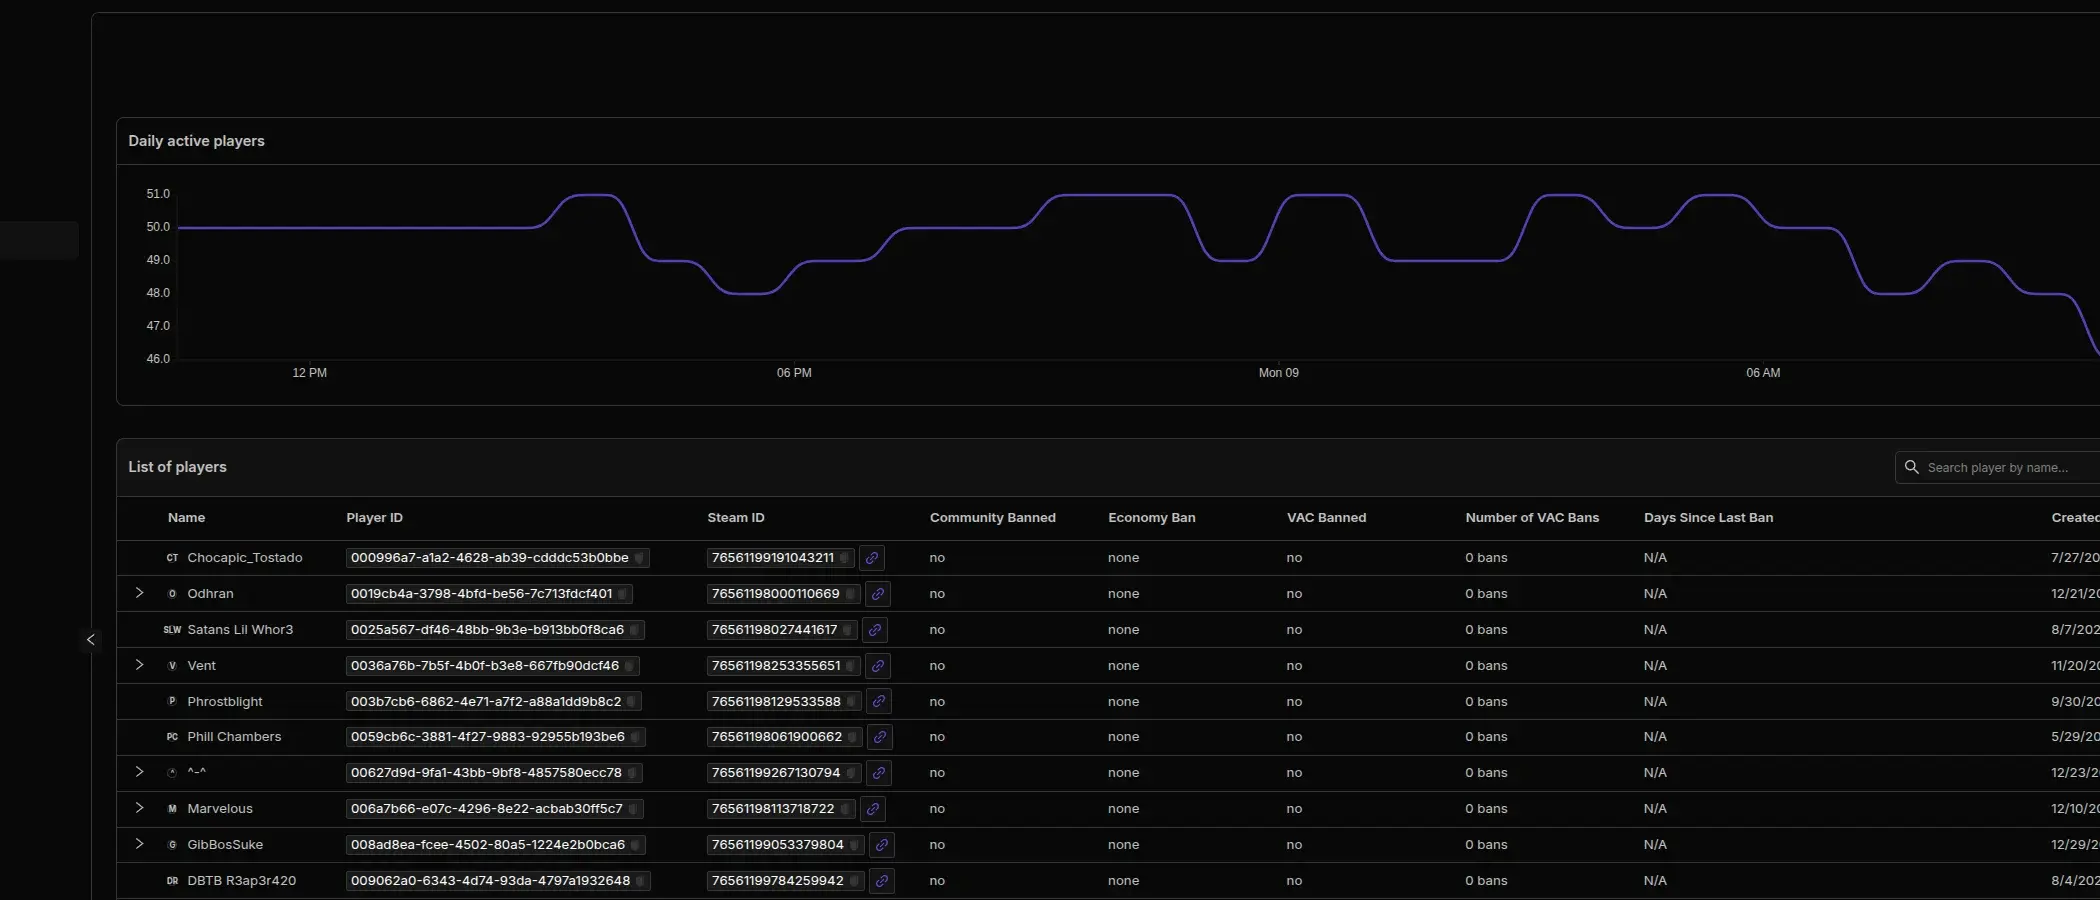The image size is (2100, 900).
Task: Expand the Vent player row
Action: [x=139, y=665]
